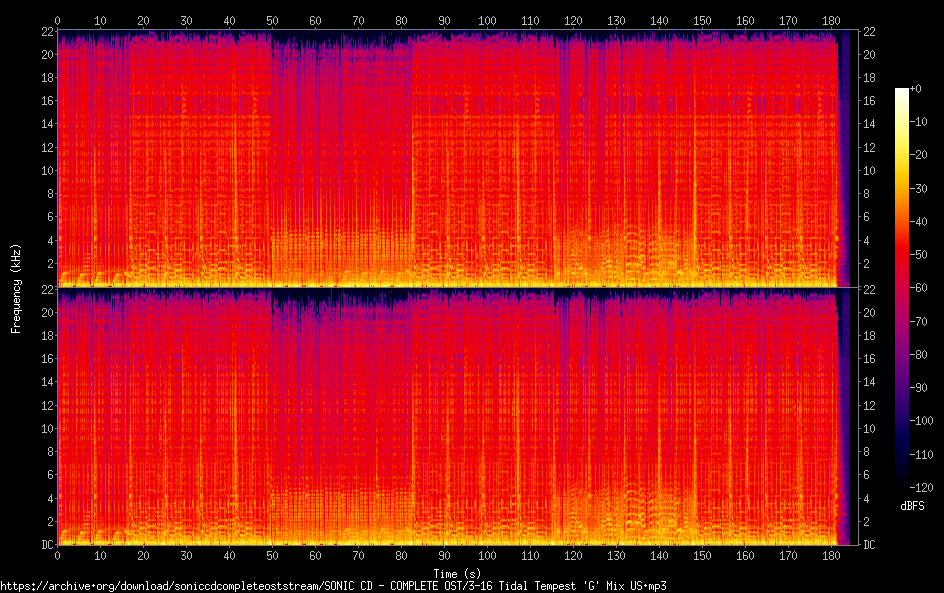Click the dBFS label under the color scale
The image size is (944, 593).
[x=912, y=507]
